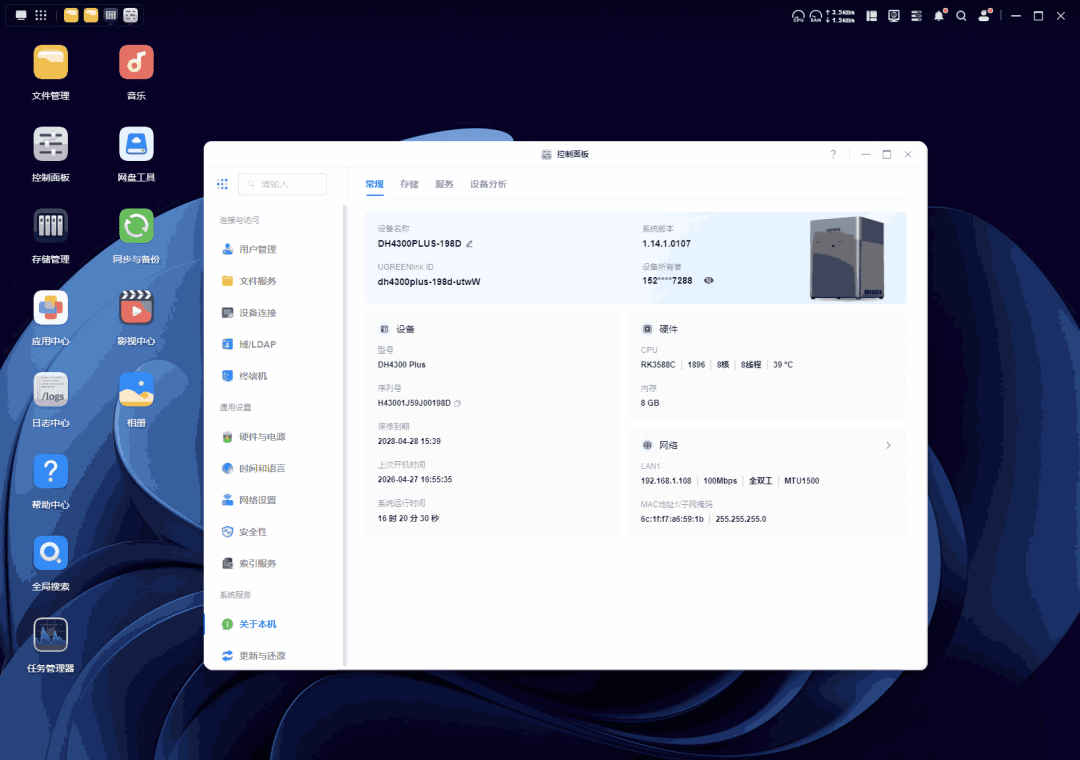Launch the 全局搜索 desktop icon

pos(50,553)
